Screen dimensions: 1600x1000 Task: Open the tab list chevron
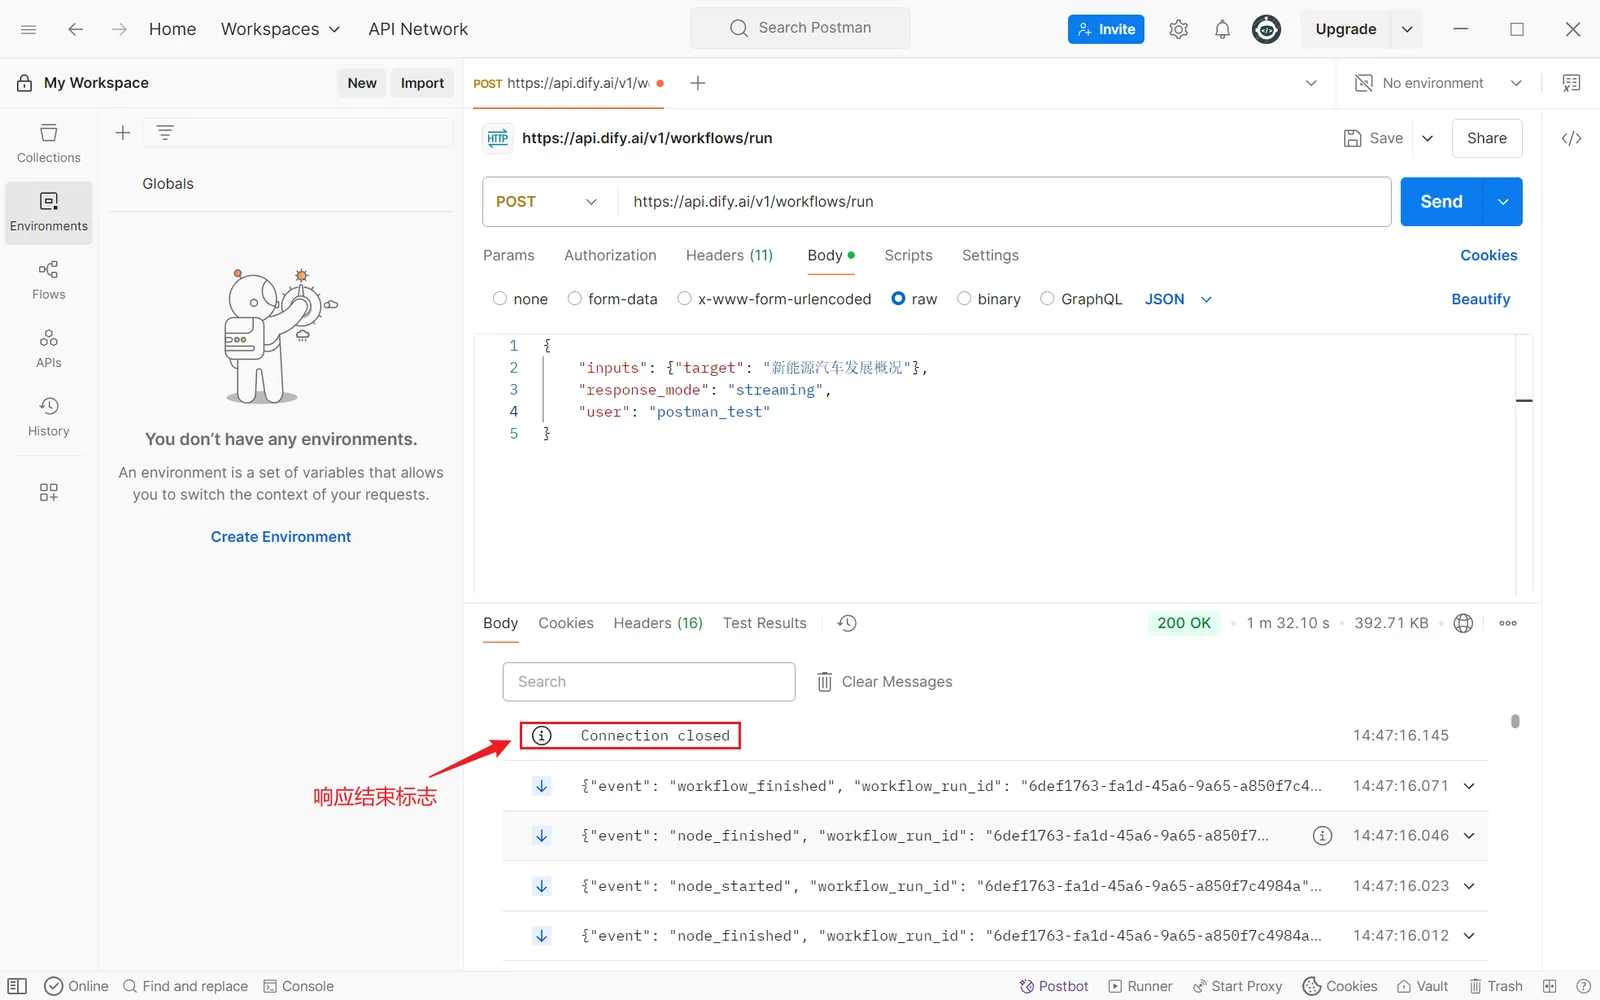tap(1311, 83)
